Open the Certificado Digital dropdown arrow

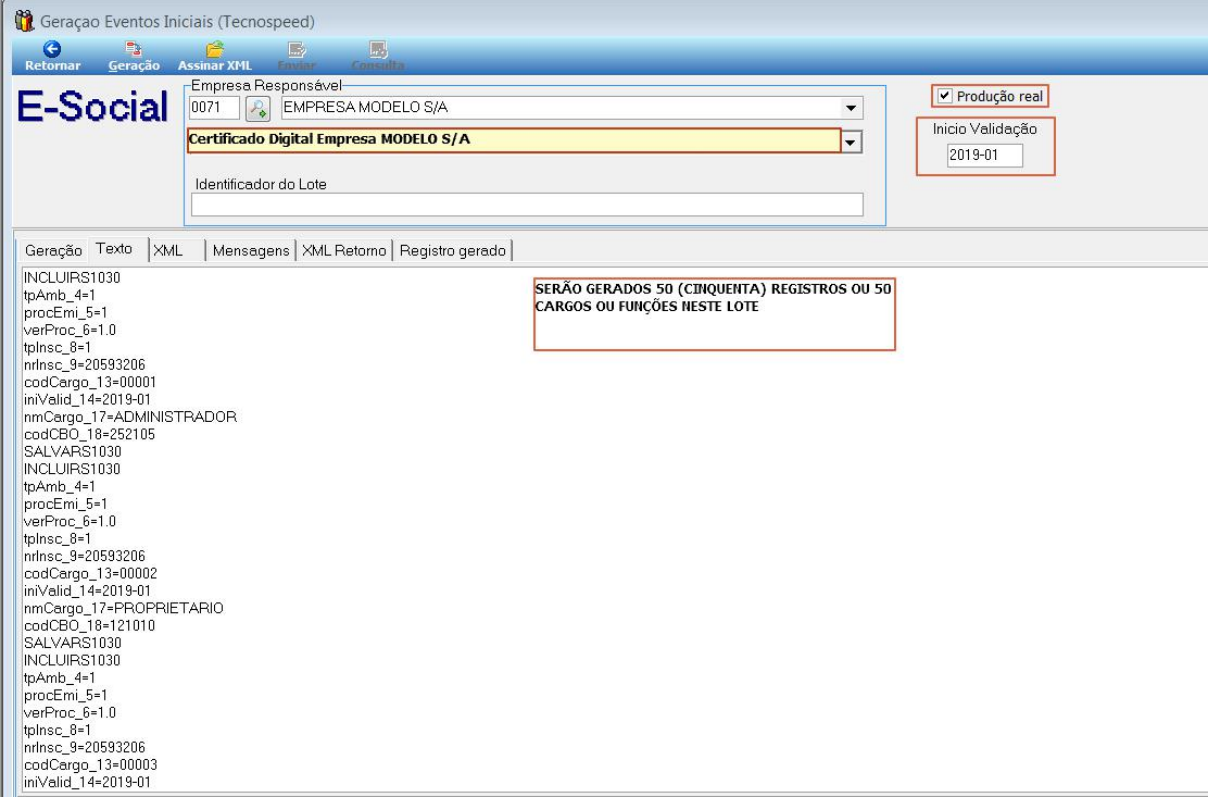(851, 143)
